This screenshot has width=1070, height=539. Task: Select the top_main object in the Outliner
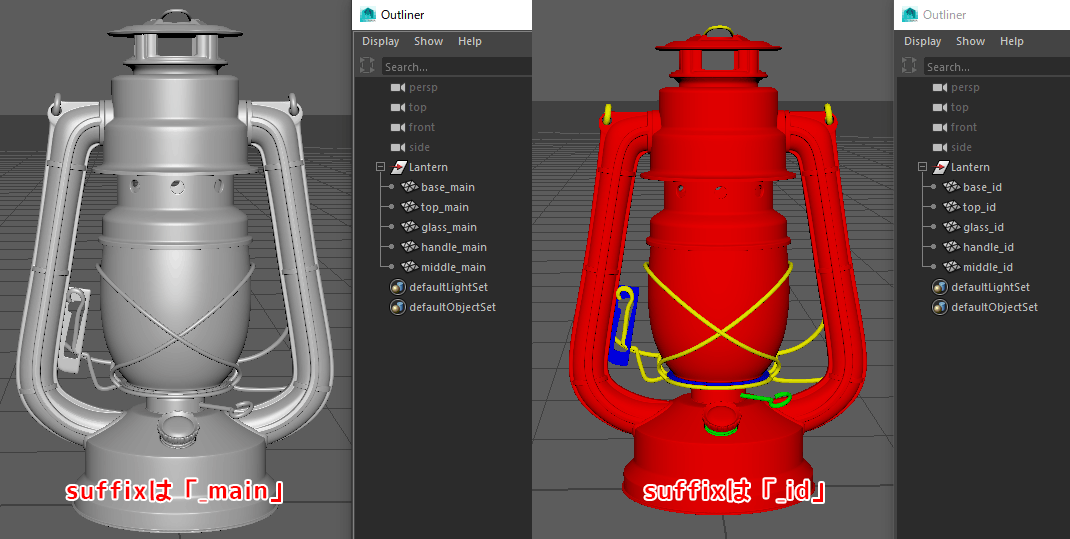pos(444,207)
